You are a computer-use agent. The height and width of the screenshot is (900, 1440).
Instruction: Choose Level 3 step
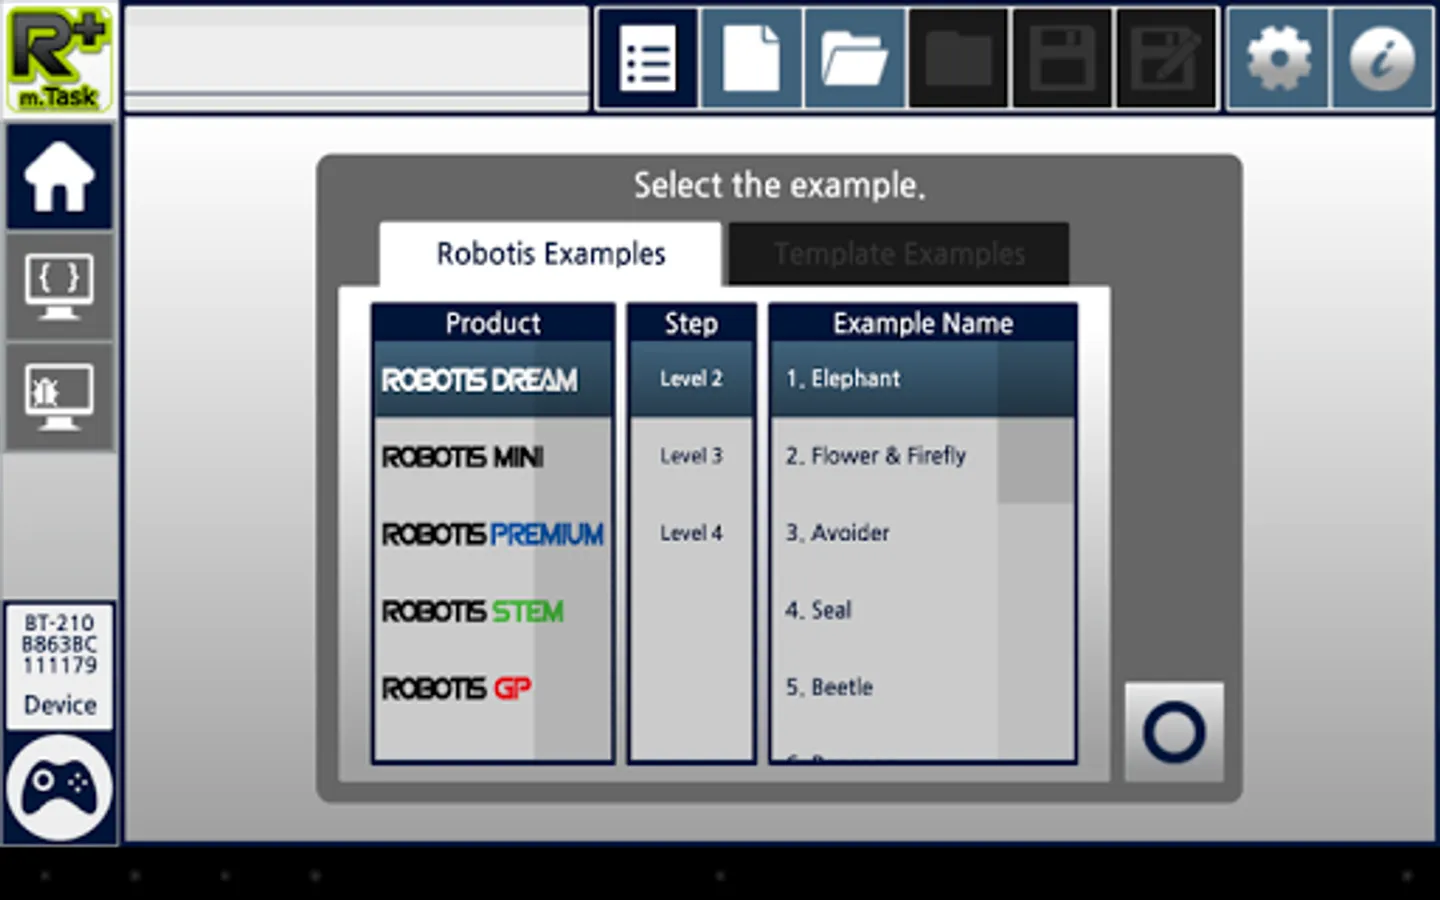coord(691,456)
